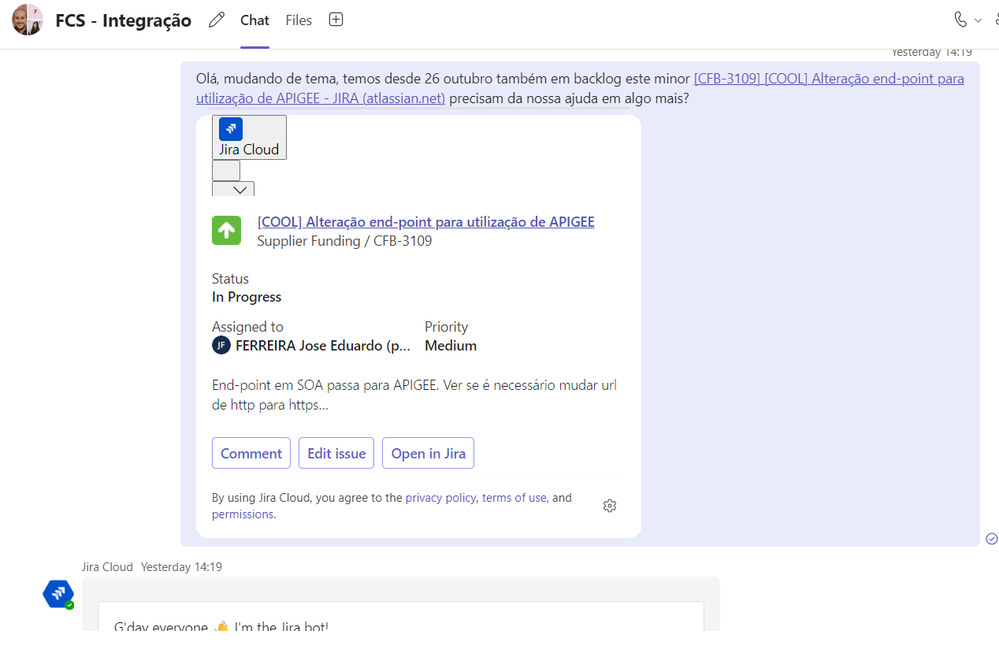Open the FCS - Integração group avatar

(27, 20)
